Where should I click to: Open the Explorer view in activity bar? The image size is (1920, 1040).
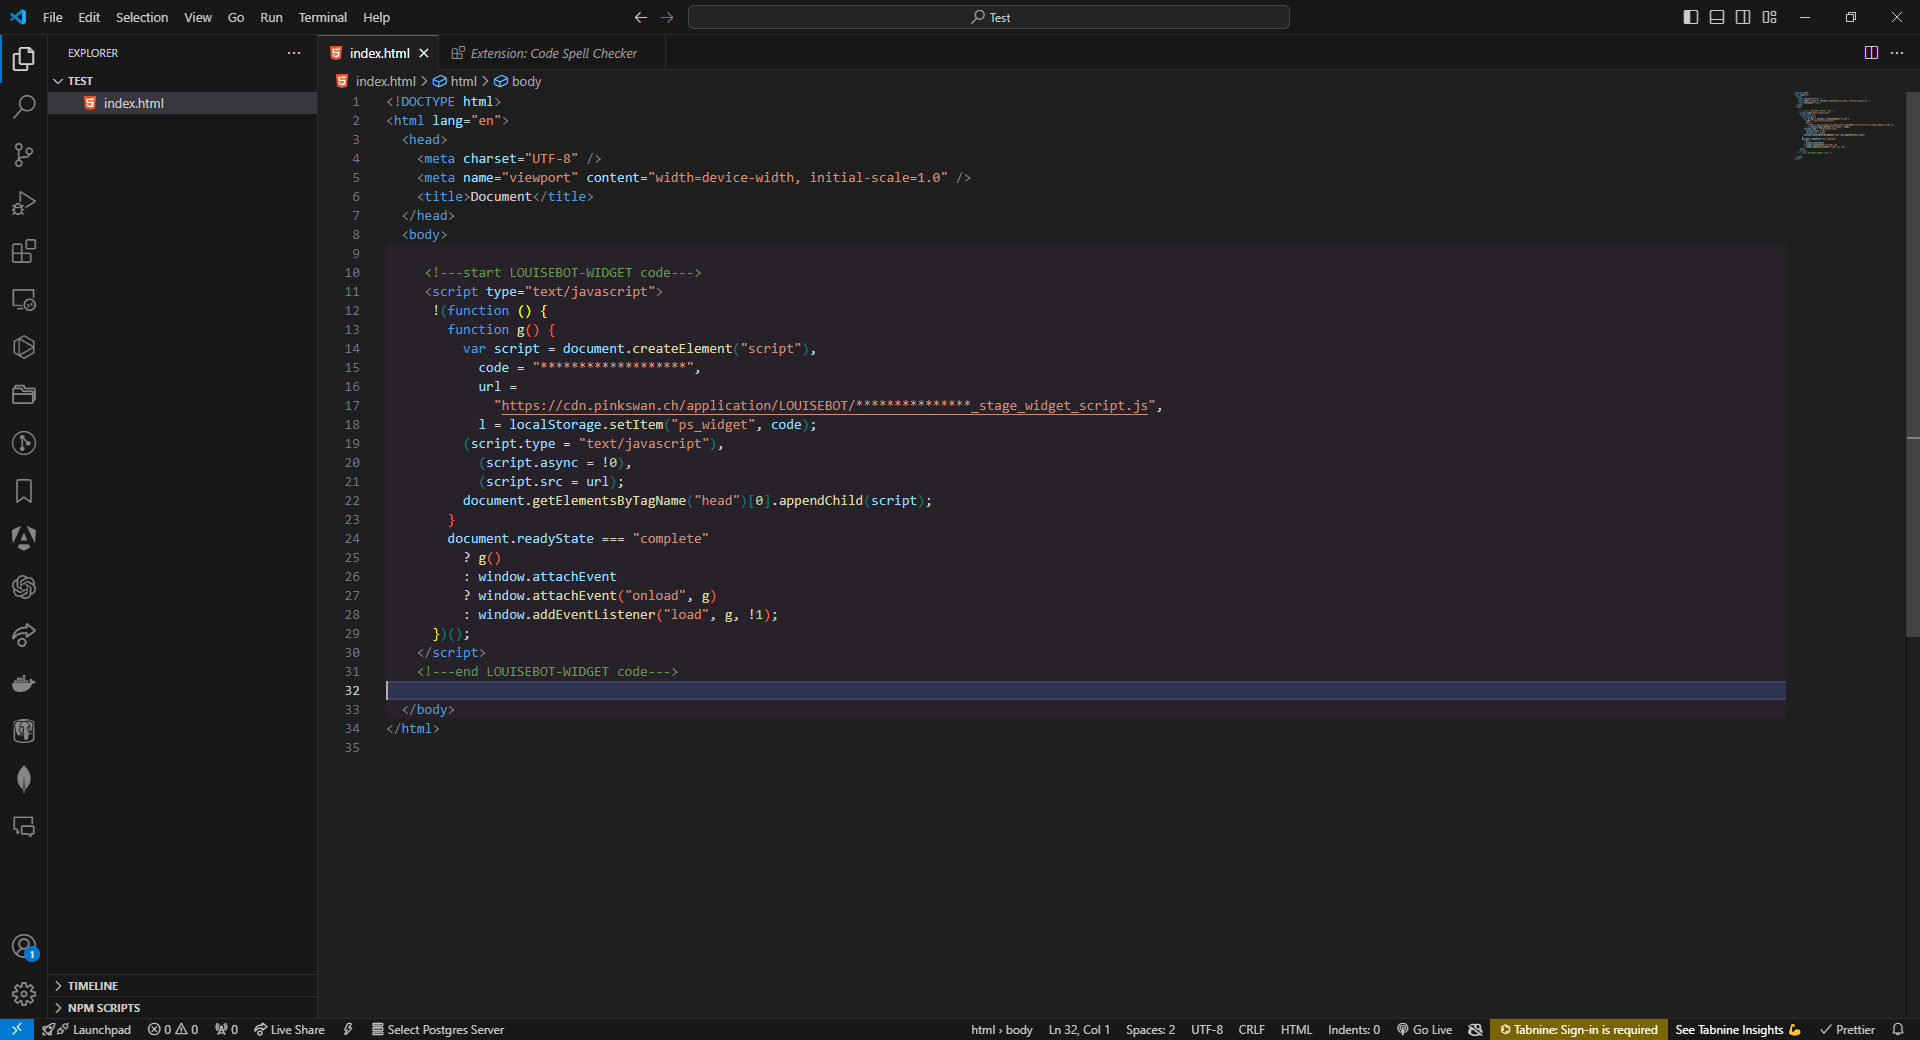coord(24,59)
